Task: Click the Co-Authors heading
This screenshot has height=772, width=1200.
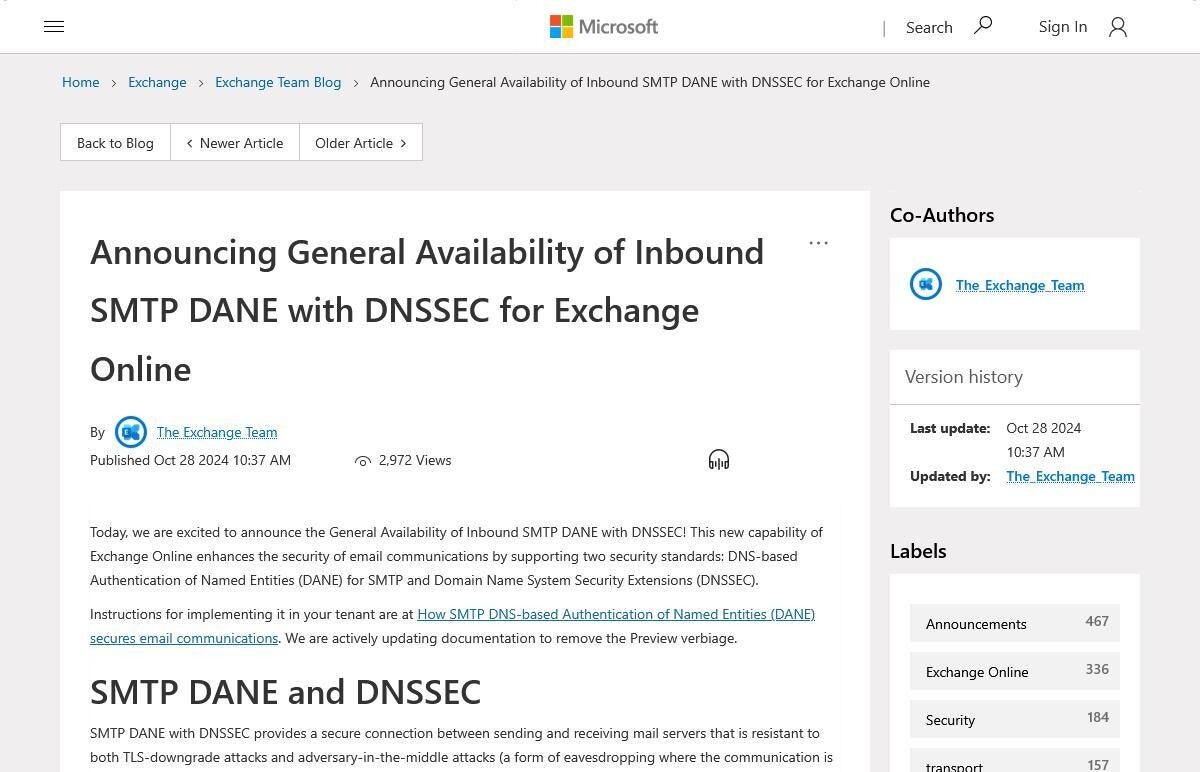Action: (942, 215)
